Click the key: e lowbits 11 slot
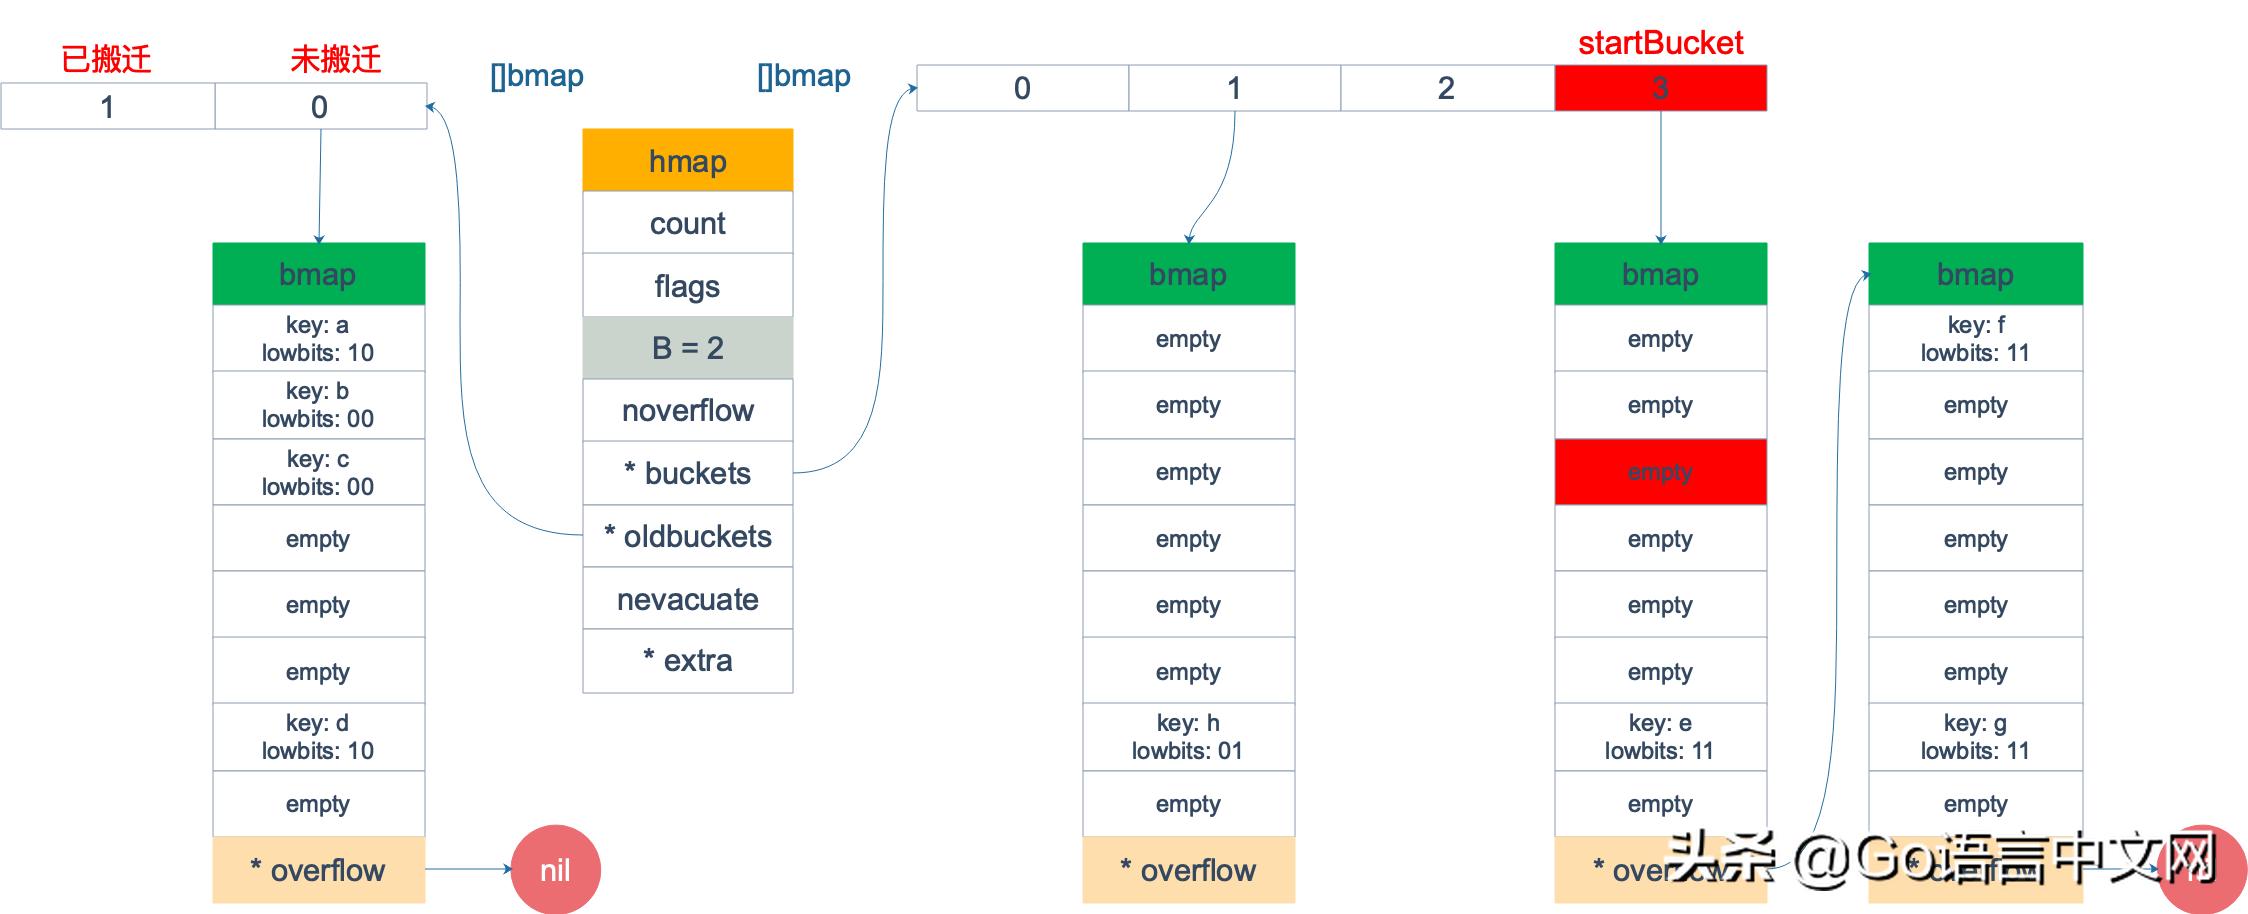This screenshot has width=2248, height=914. click(x=1660, y=737)
